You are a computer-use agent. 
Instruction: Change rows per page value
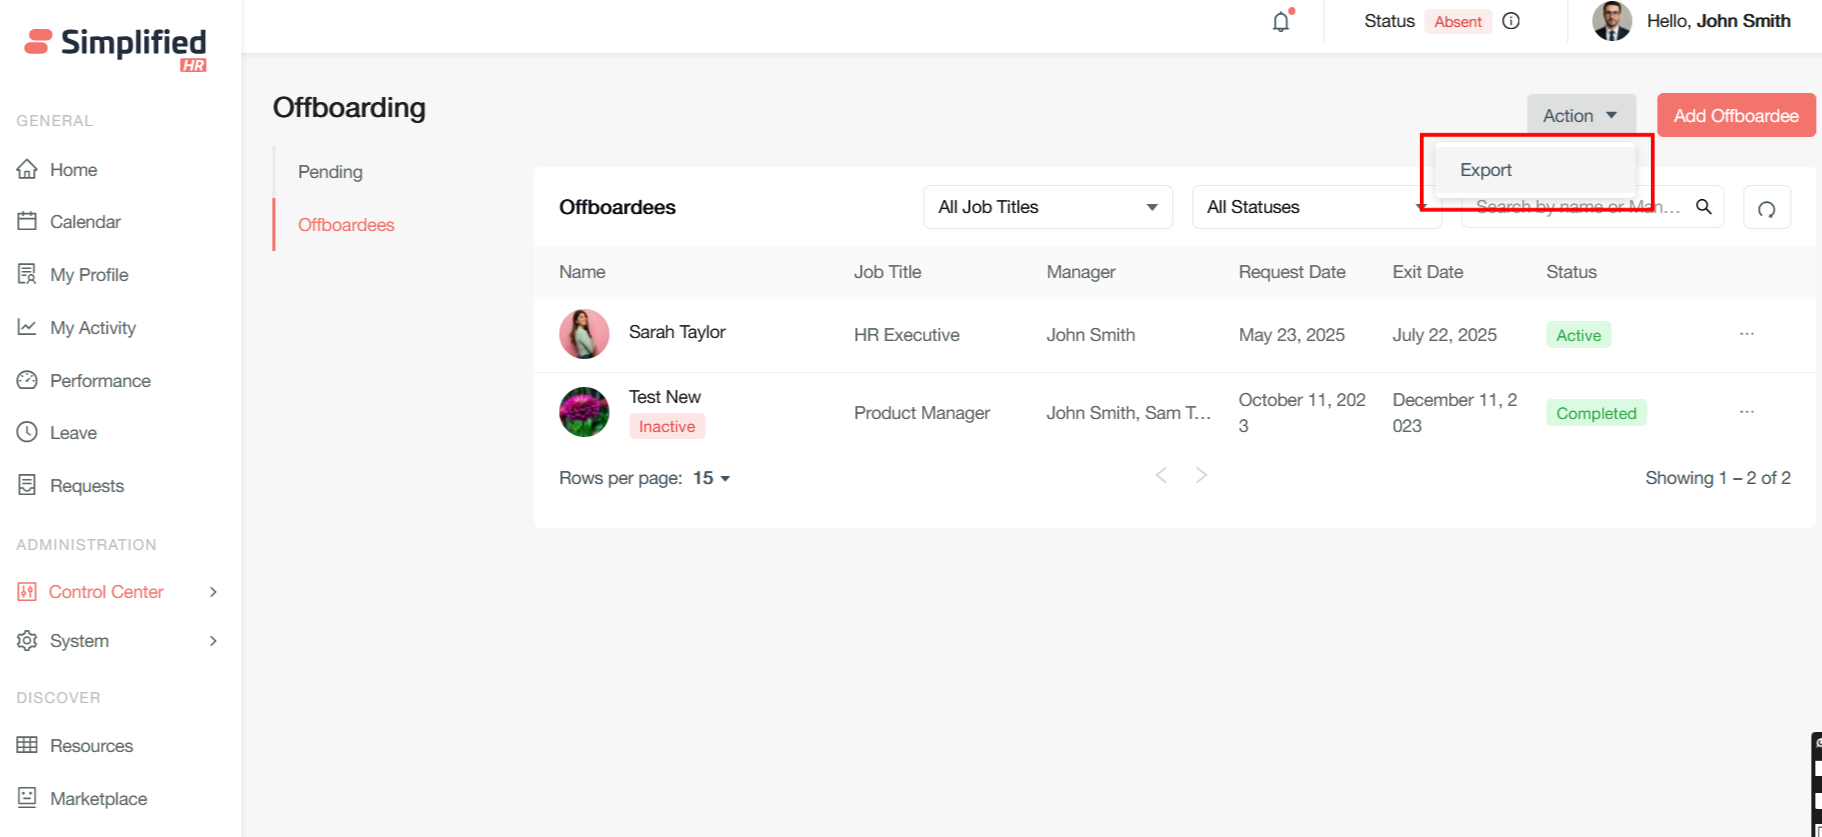click(x=711, y=478)
